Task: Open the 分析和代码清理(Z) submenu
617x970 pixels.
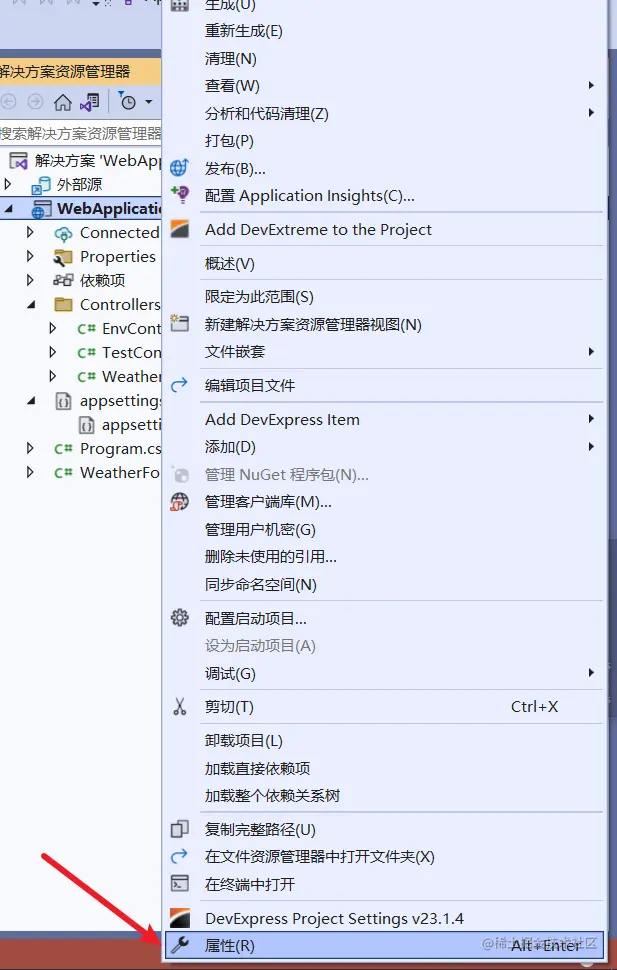Action: [x=384, y=114]
